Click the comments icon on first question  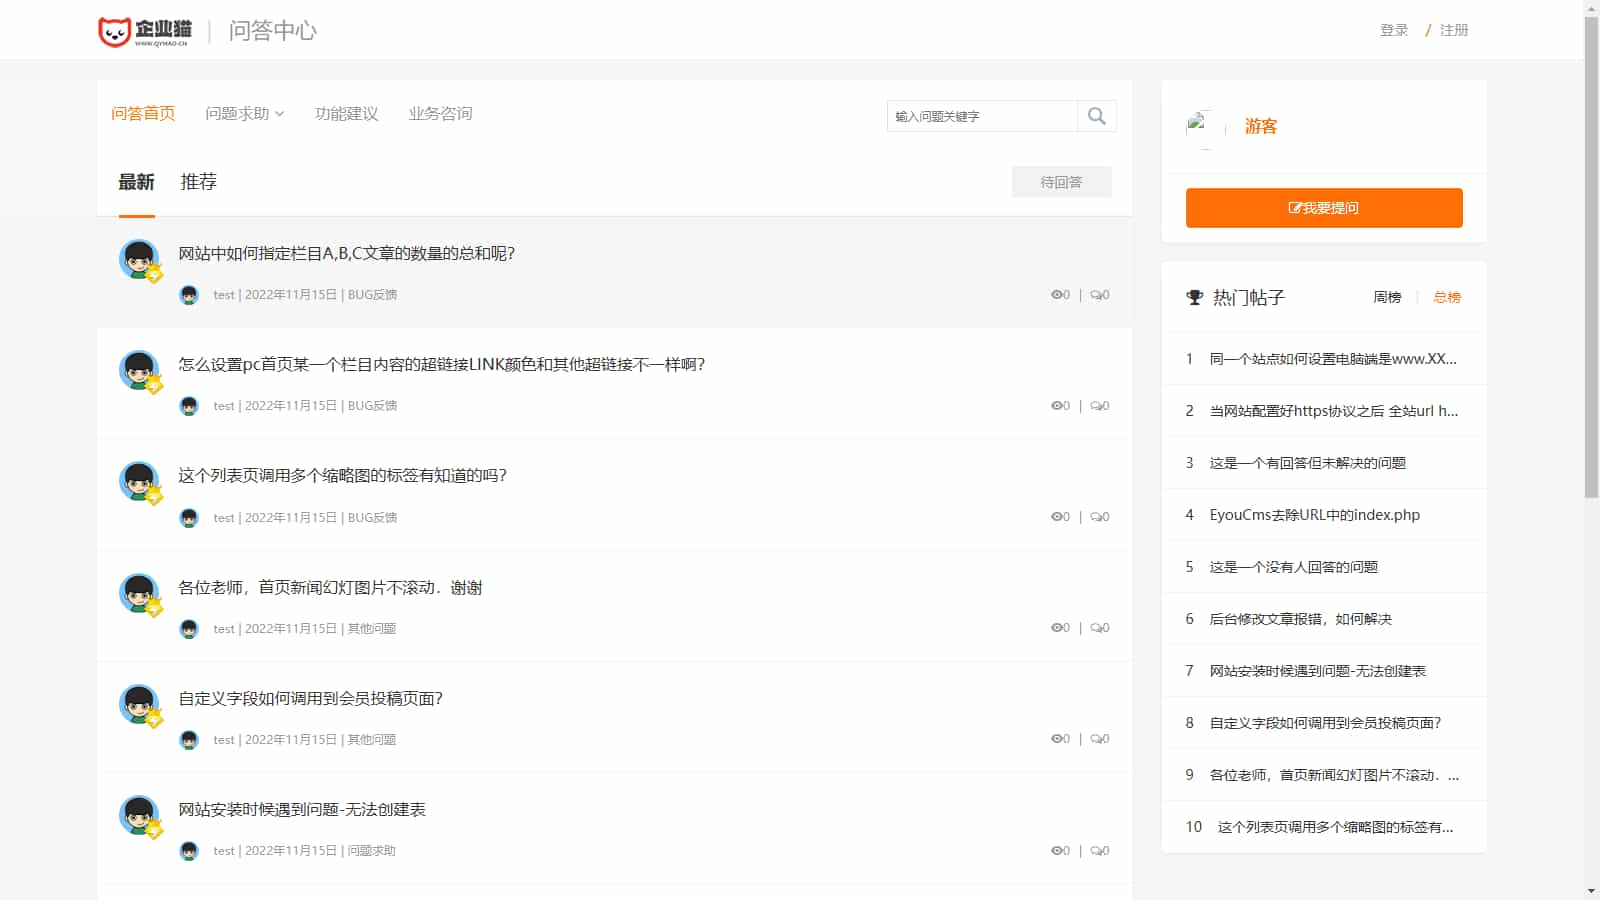click(x=1096, y=295)
